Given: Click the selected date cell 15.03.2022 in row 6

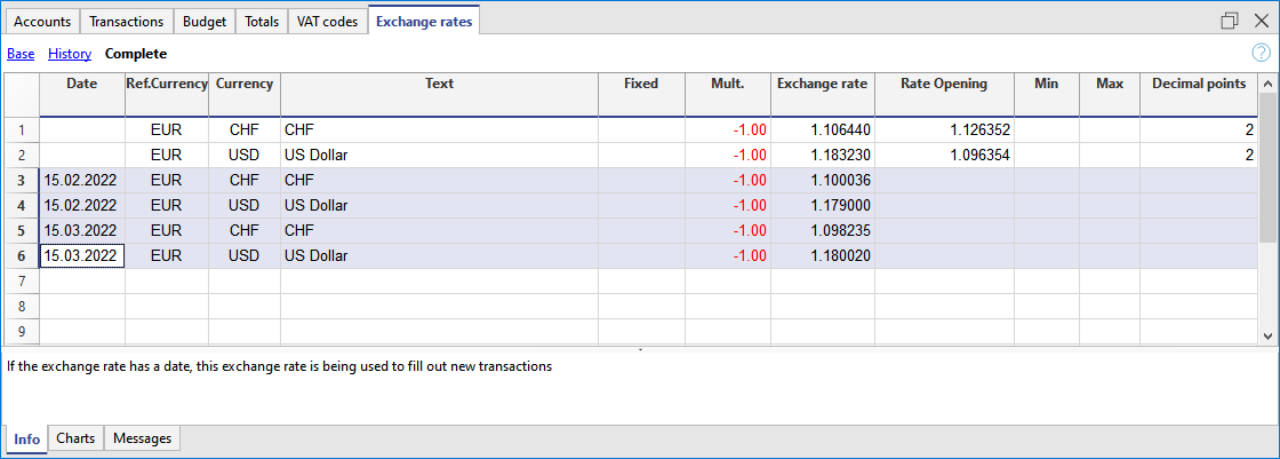Looking at the screenshot, I should [x=82, y=256].
